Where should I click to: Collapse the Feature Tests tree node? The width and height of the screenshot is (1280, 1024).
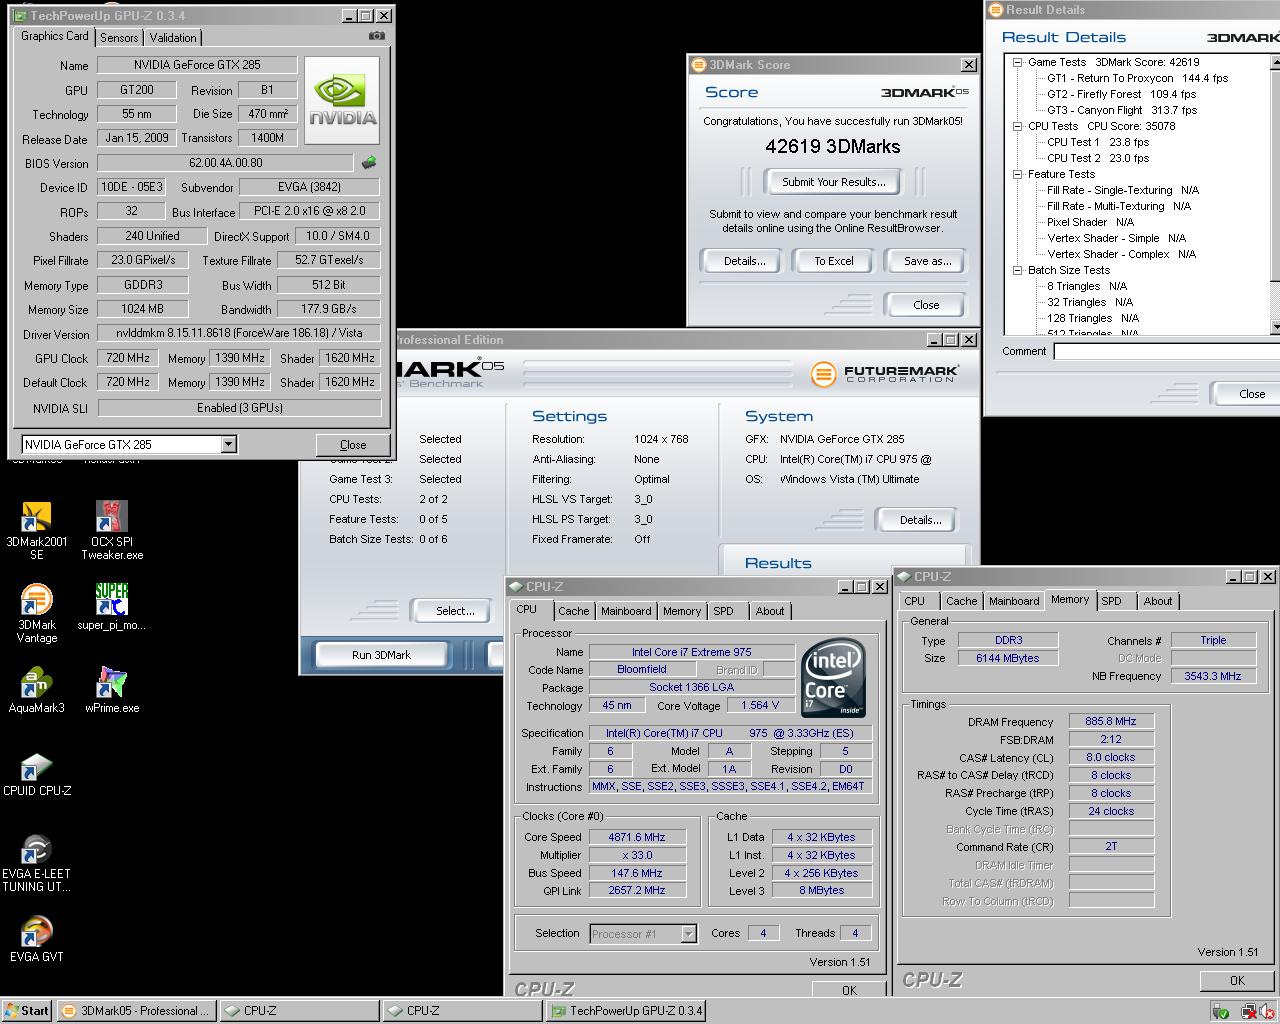point(1017,174)
